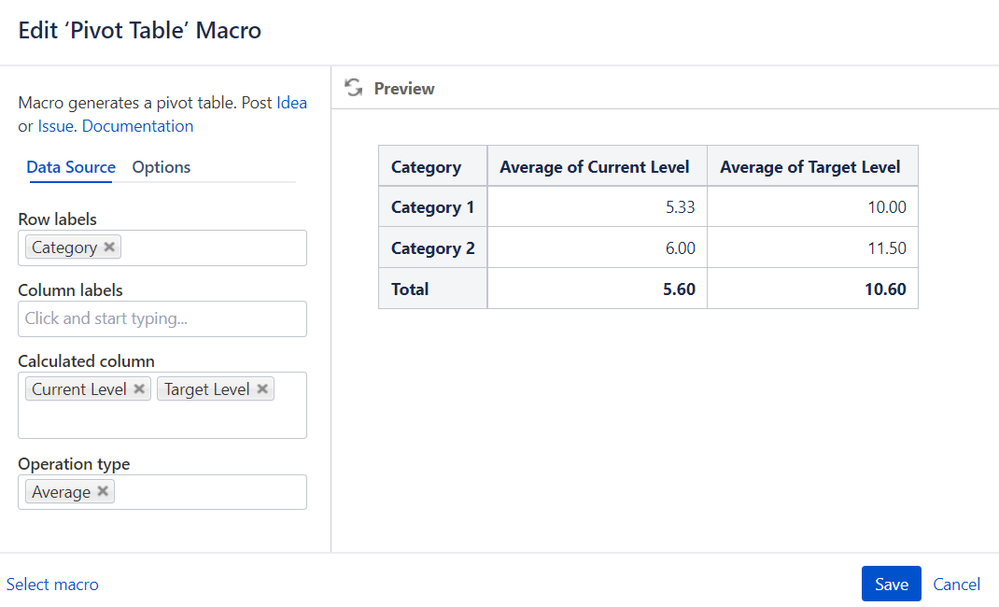Cancel editing the macro
This screenshot has height=607, width=999.
pos(956,584)
